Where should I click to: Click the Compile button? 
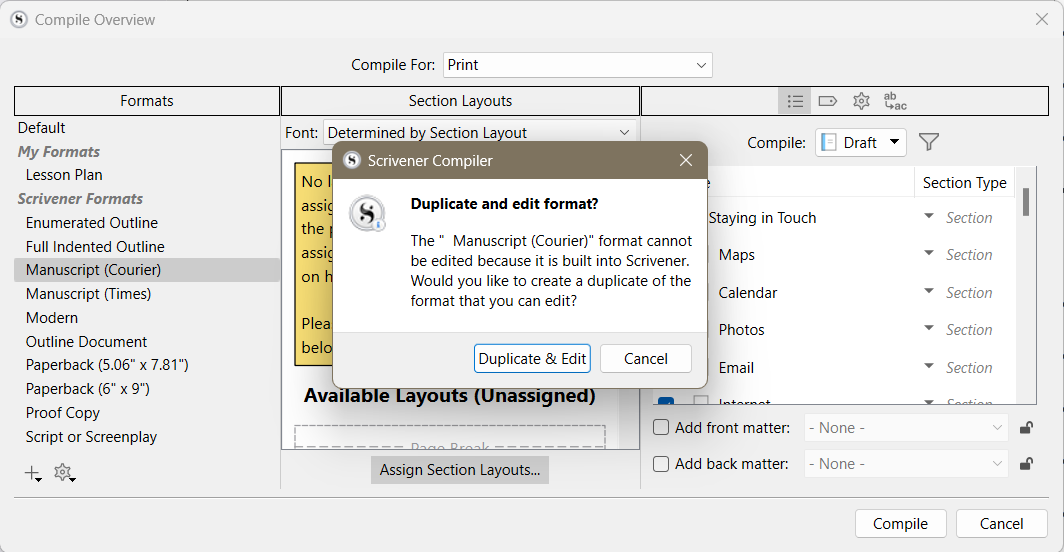click(900, 523)
